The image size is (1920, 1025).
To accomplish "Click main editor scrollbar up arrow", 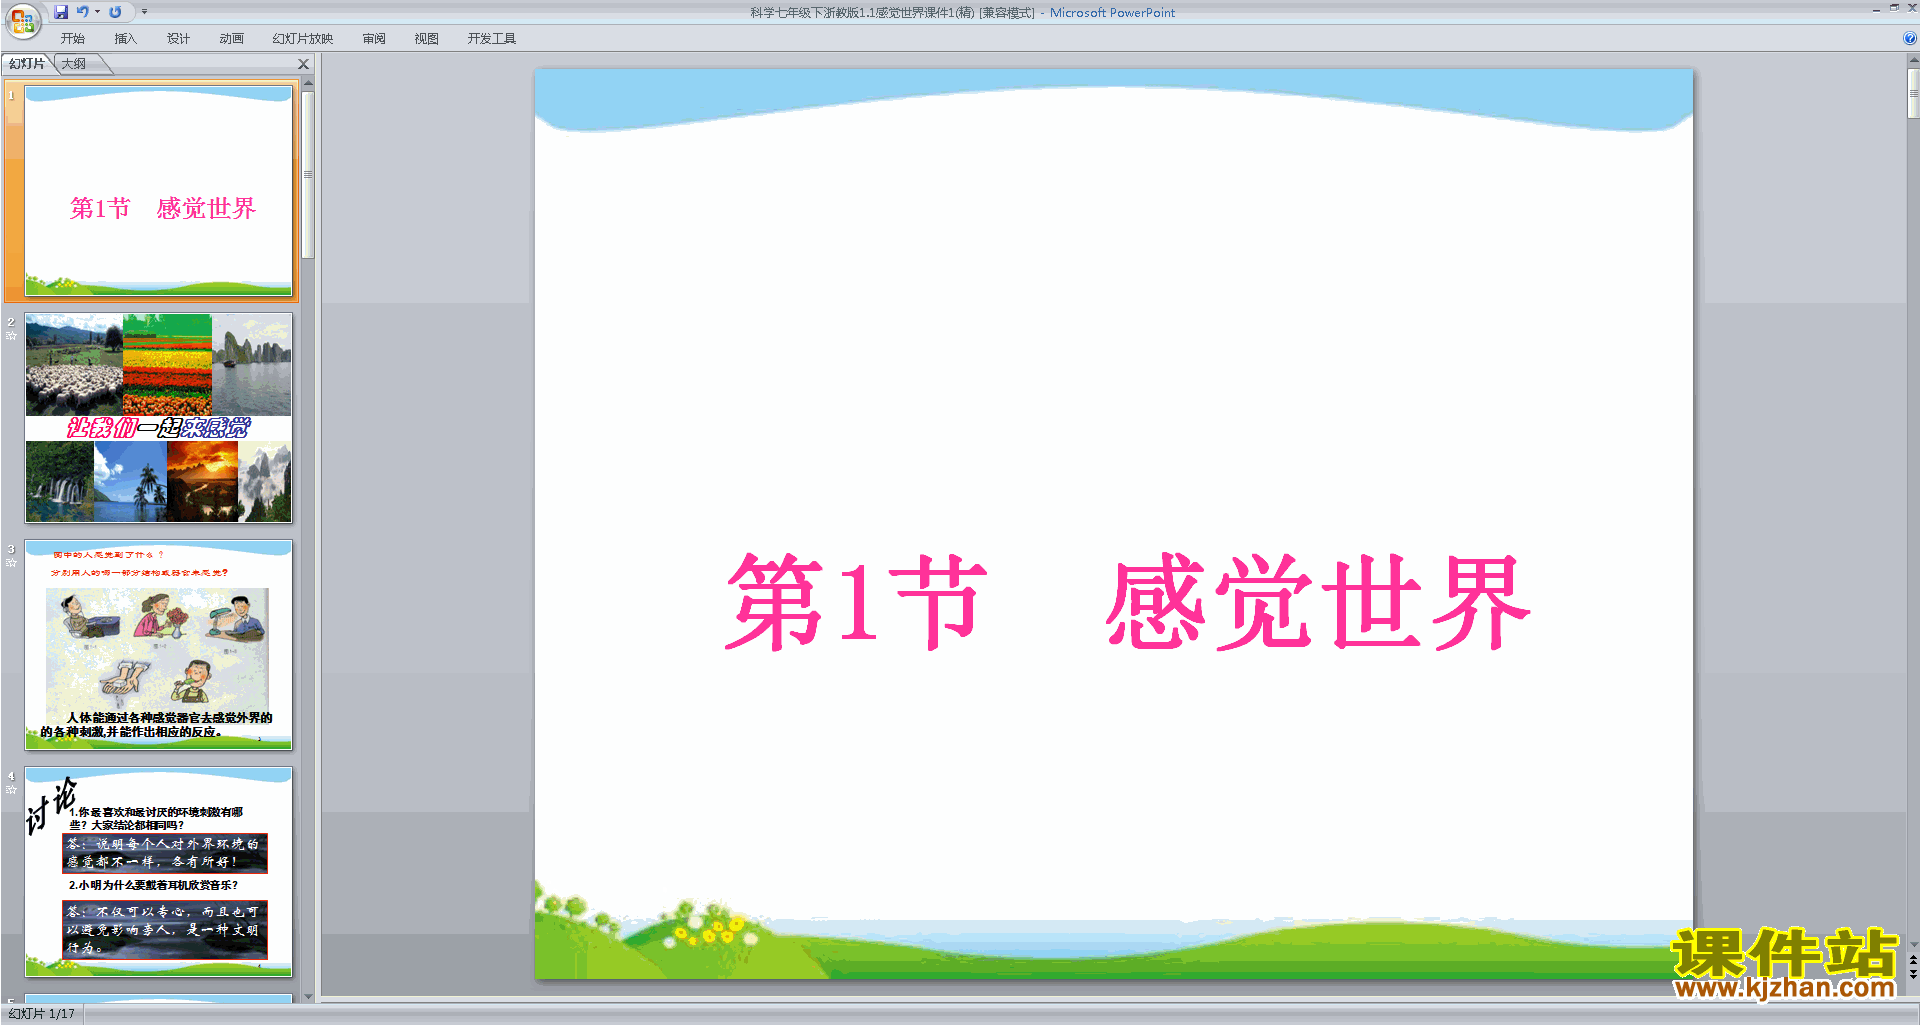I will (1913, 61).
